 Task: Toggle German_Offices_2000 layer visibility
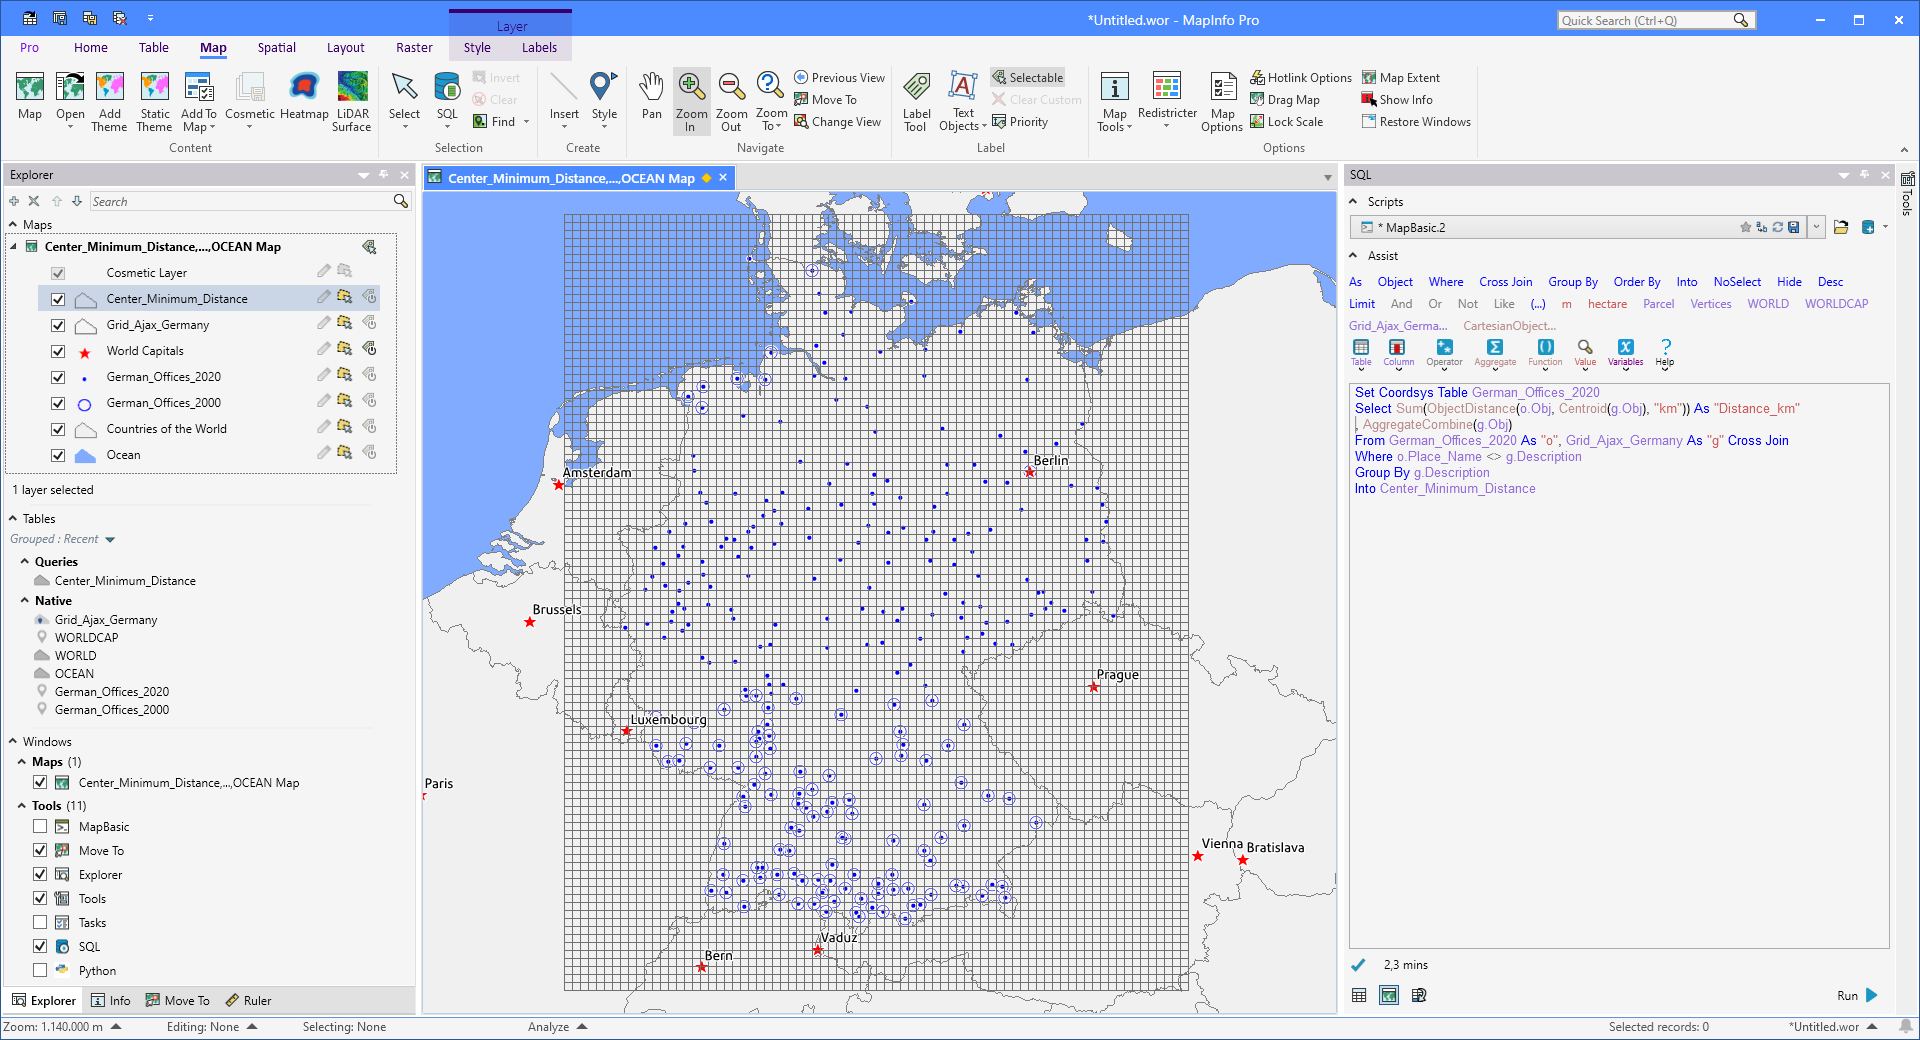(58, 403)
